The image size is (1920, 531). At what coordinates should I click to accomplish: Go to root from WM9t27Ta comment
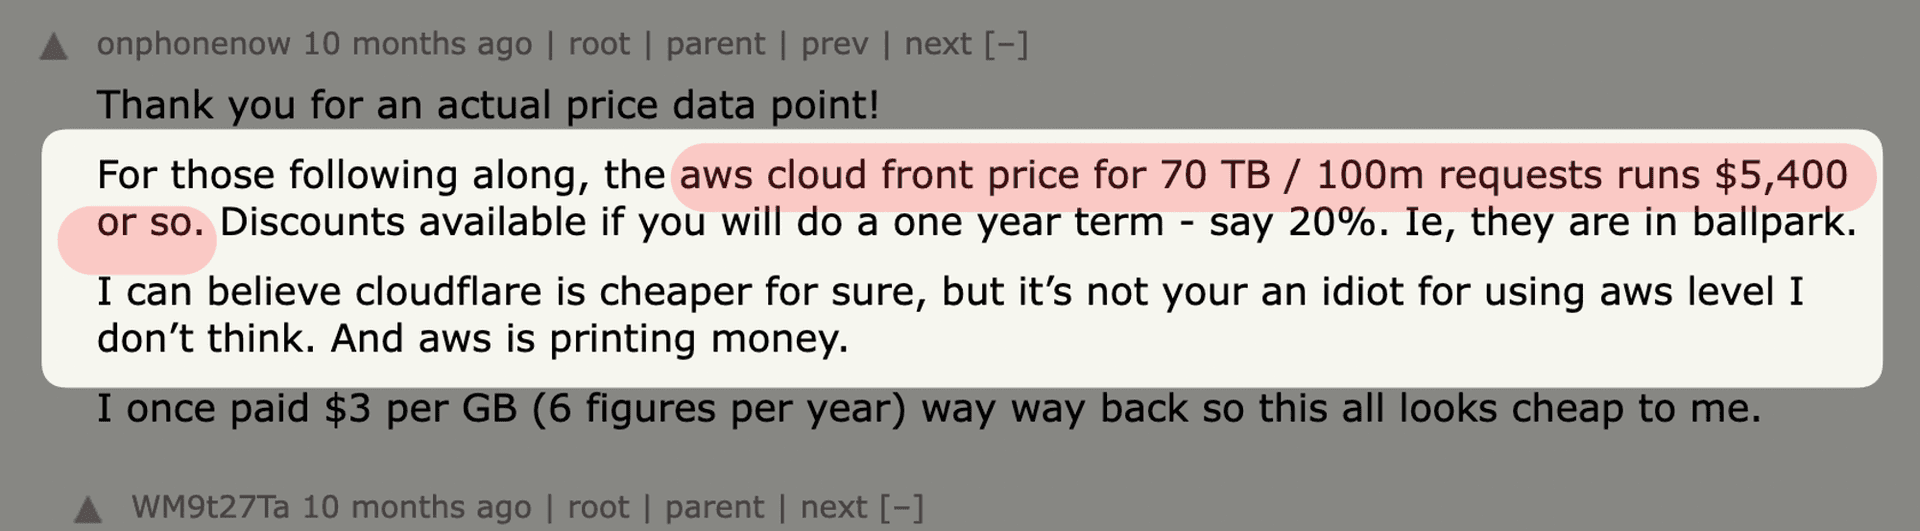tap(598, 507)
